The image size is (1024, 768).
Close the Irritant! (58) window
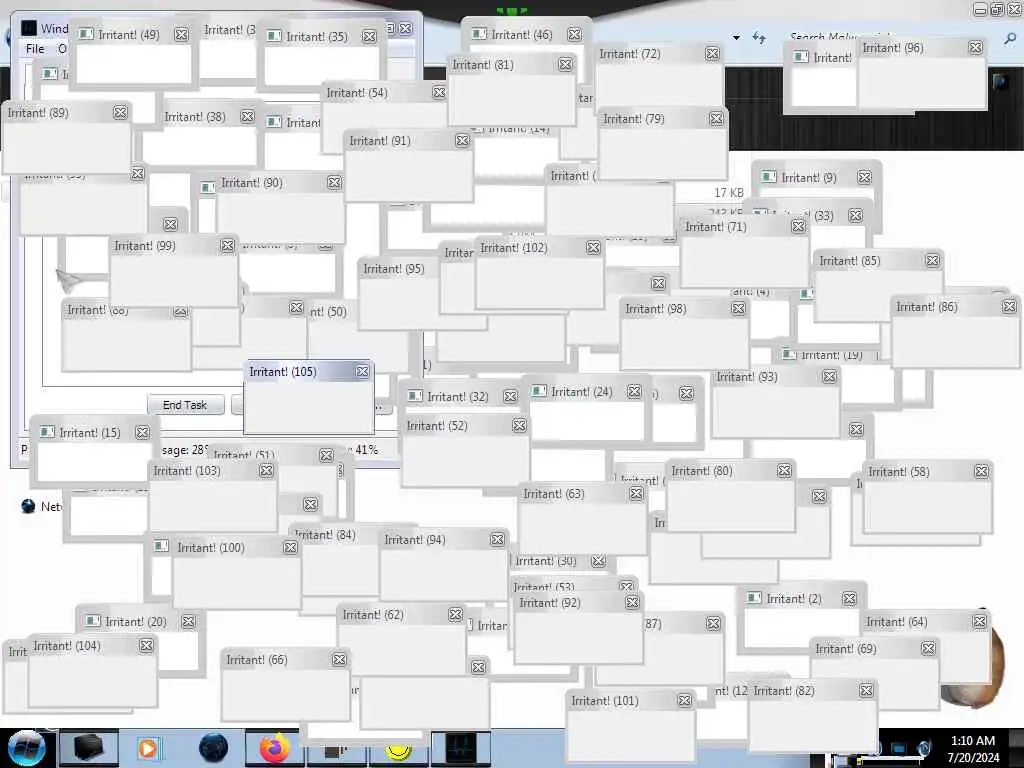(982, 472)
